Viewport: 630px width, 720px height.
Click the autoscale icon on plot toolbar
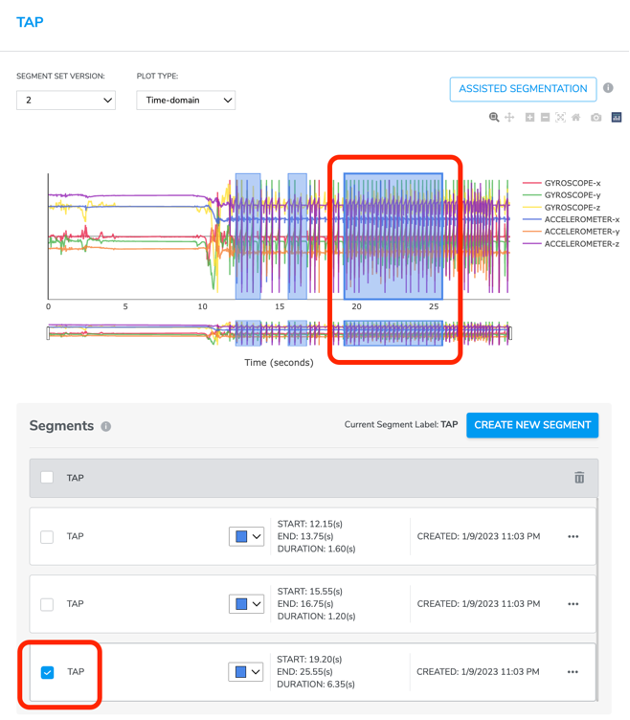pos(560,118)
